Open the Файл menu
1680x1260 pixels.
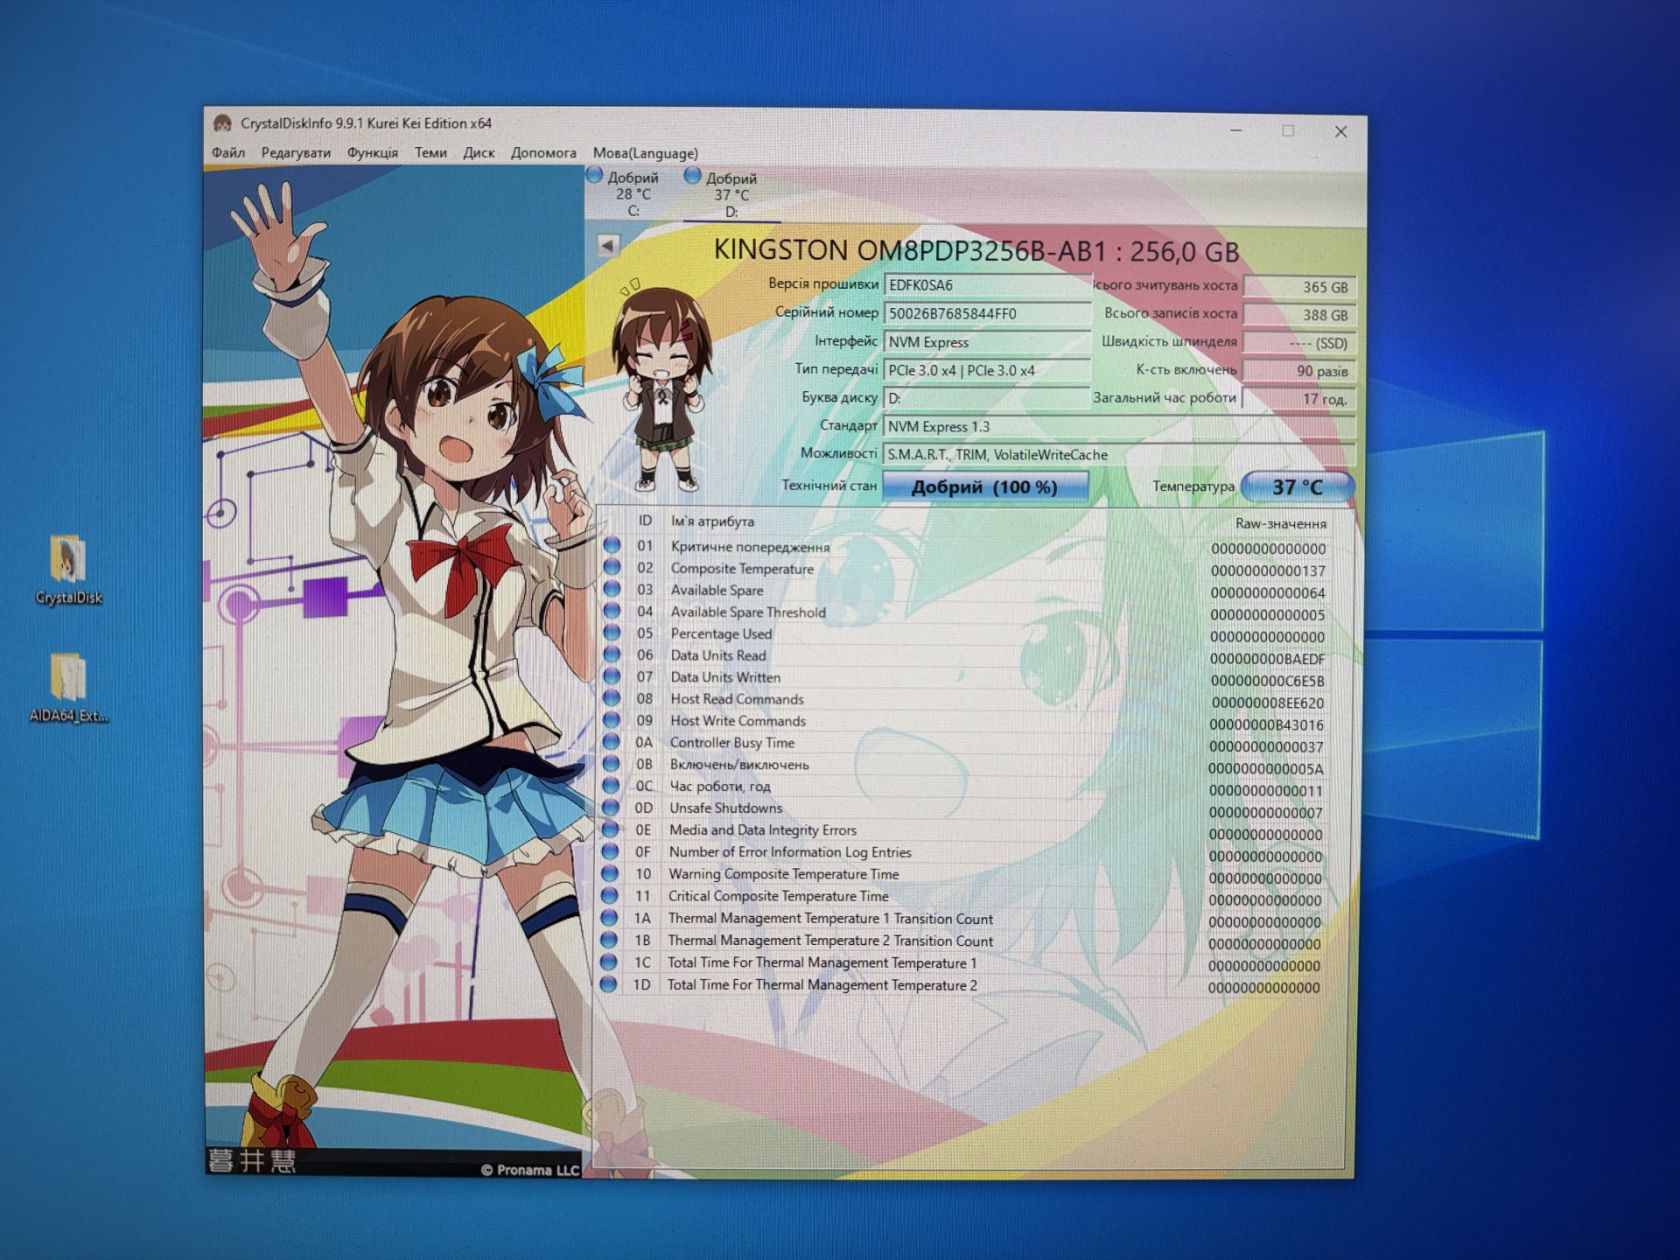click(x=228, y=153)
